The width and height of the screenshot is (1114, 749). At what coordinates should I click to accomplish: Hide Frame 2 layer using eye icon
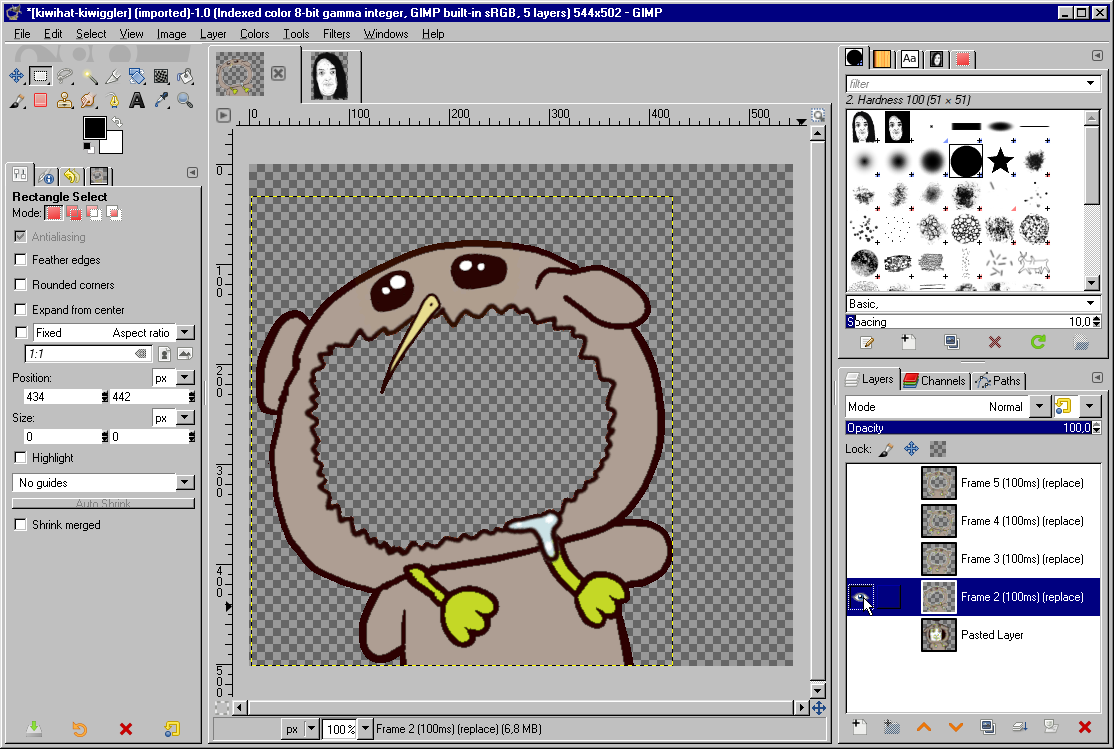(860, 597)
